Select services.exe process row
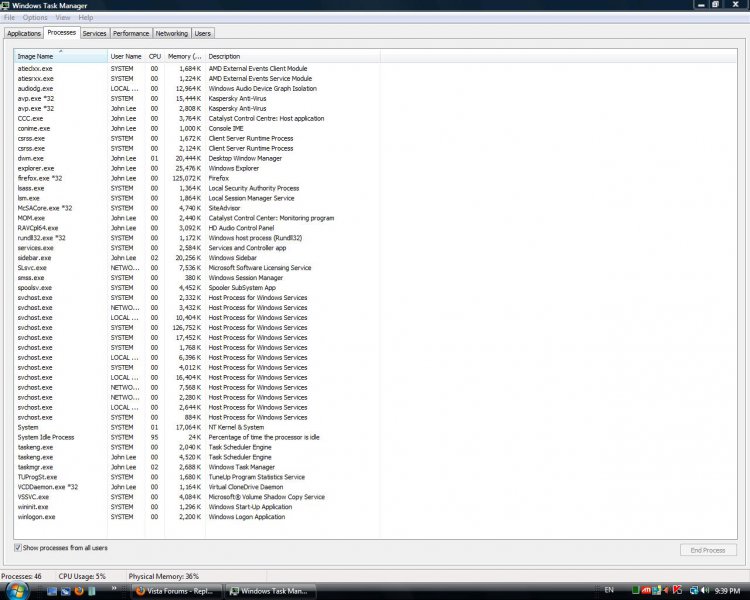750x600 pixels. (x=197, y=248)
